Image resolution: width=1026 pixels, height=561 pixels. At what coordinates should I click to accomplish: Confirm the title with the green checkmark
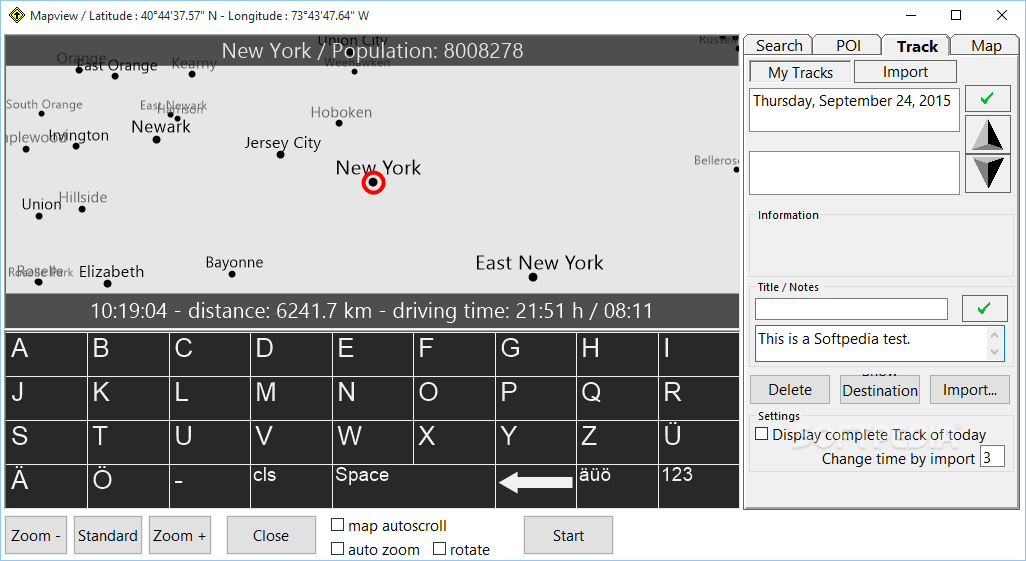984,308
